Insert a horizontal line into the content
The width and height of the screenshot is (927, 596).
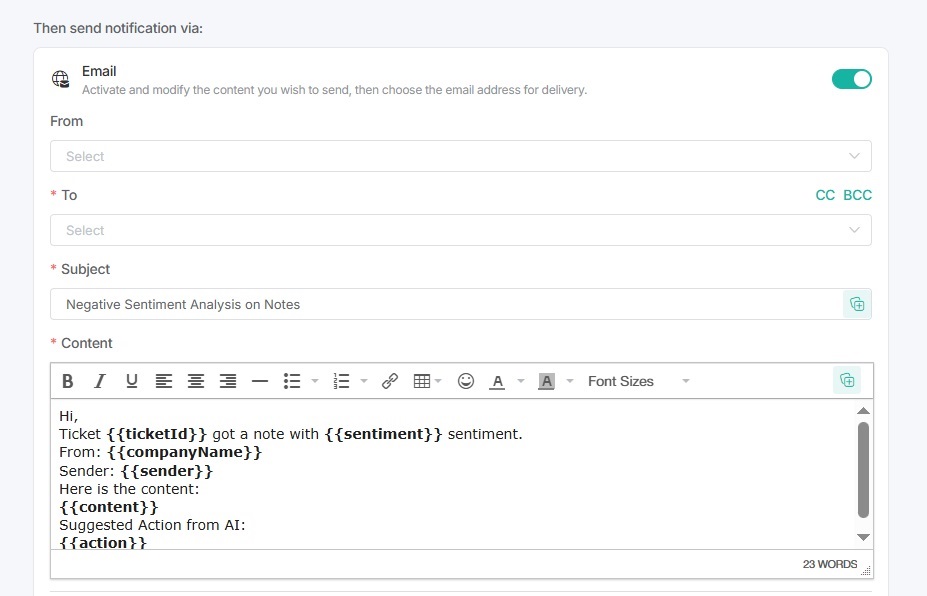(x=258, y=381)
